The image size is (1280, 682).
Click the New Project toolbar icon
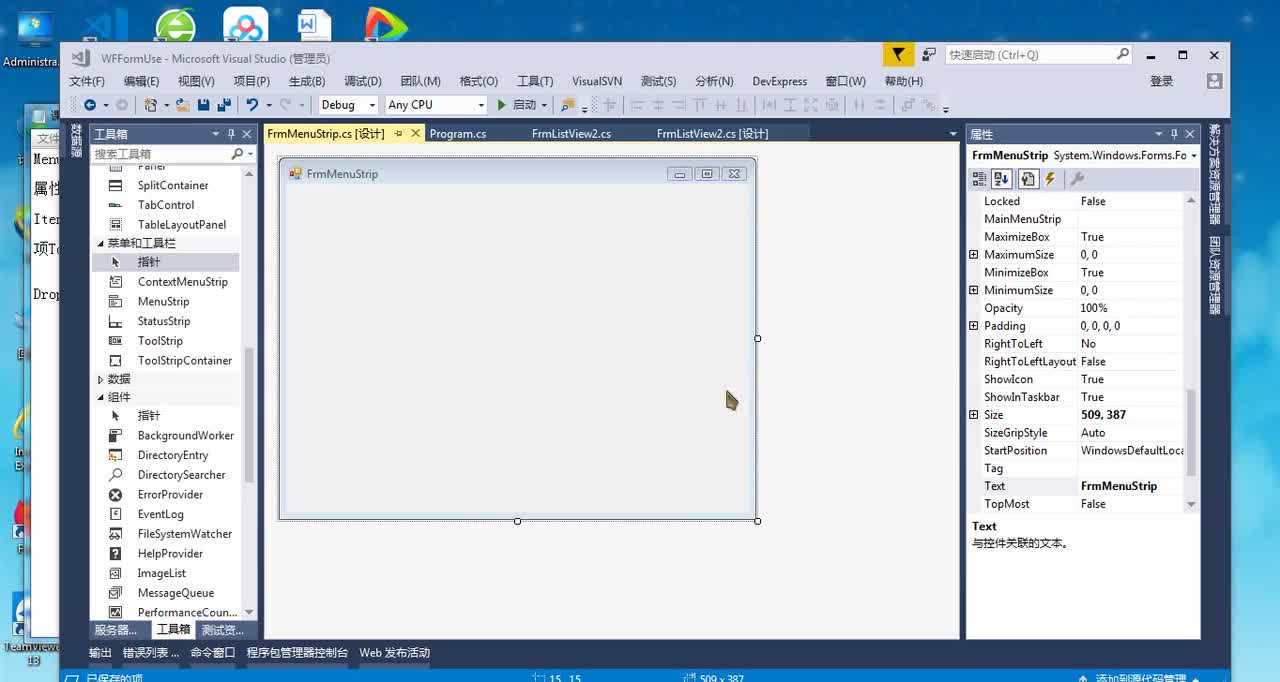150,105
